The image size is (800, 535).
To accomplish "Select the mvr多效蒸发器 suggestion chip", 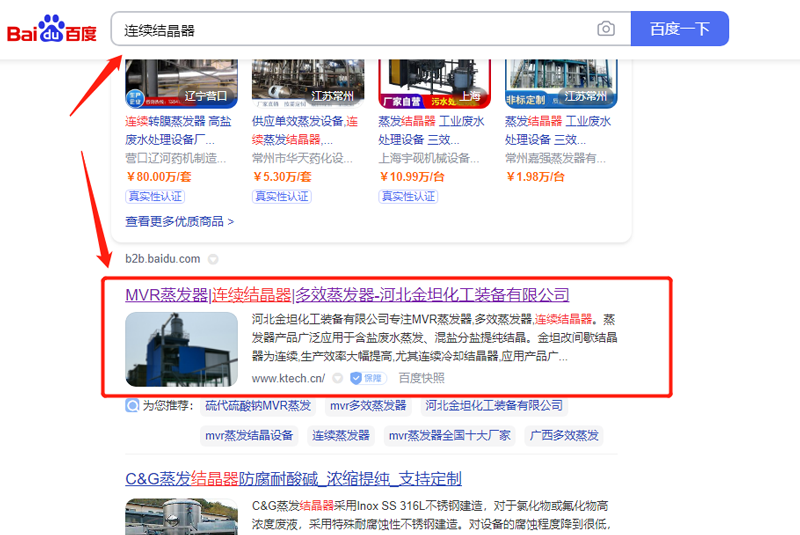I will 368,406.
